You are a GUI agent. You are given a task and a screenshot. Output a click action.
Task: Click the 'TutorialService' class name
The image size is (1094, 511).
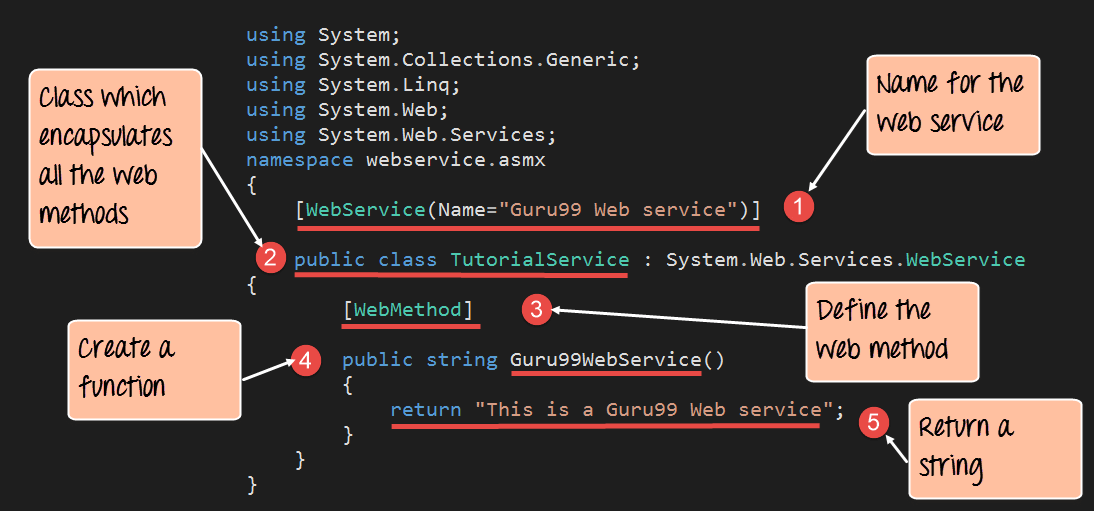(x=539, y=260)
